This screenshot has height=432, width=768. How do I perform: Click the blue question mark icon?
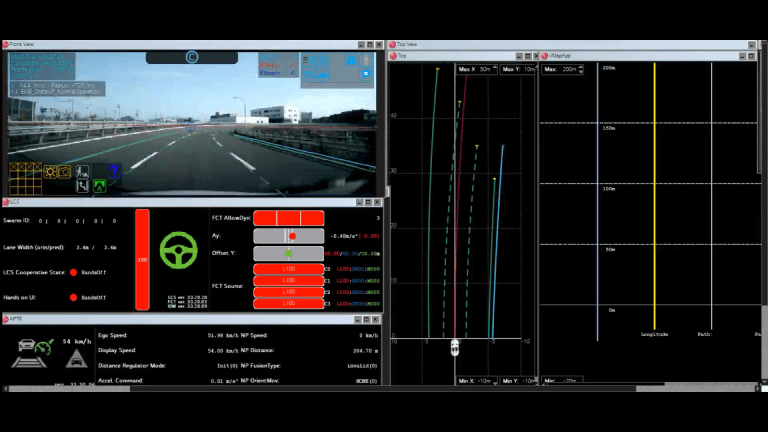click(114, 171)
